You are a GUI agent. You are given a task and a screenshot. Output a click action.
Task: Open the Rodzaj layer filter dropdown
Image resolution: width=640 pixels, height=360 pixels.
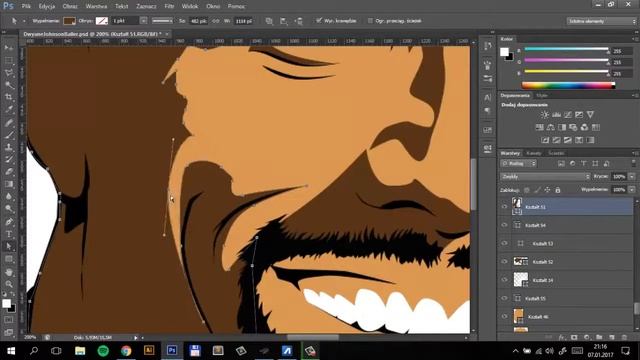pyautogui.click(x=518, y=163)
